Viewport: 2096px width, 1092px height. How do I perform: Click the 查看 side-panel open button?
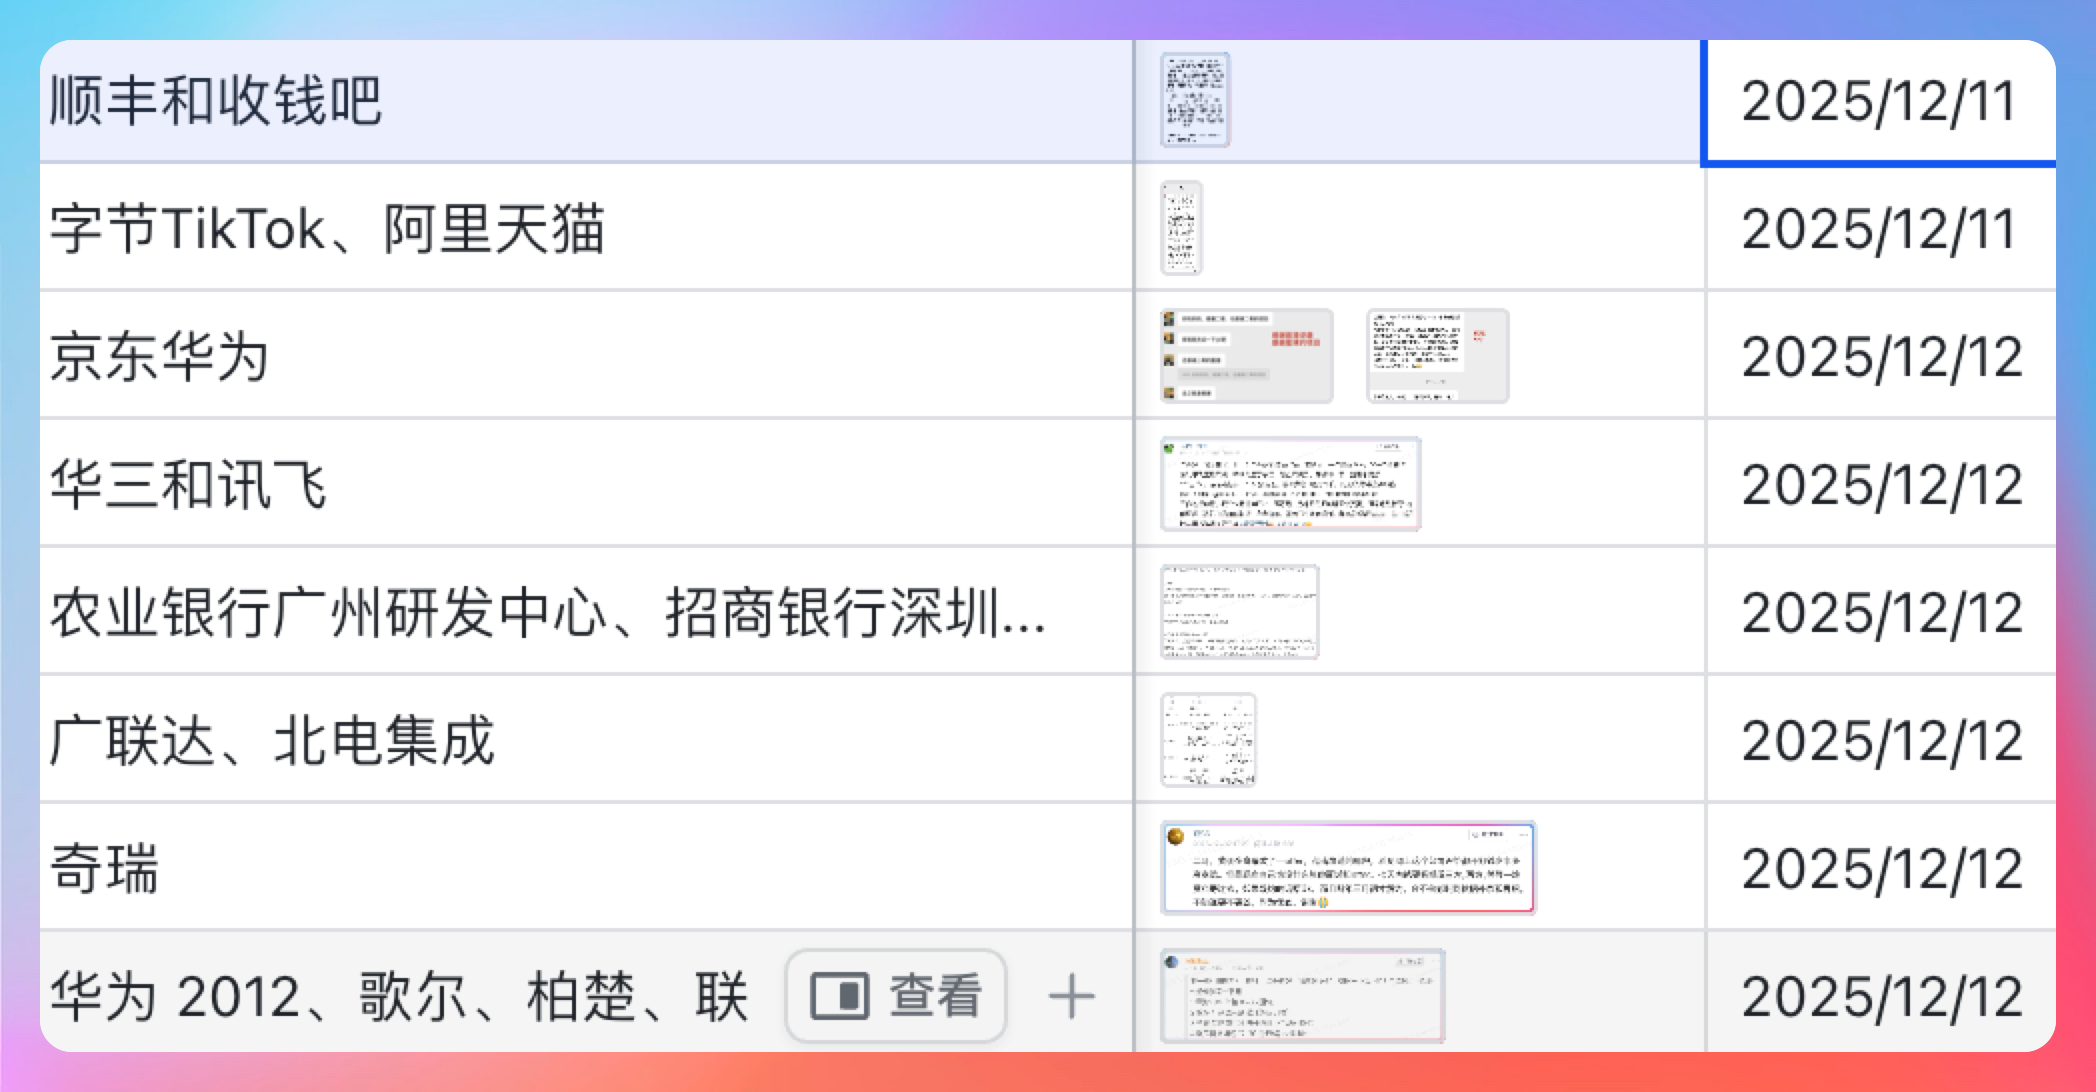(895, 996)
